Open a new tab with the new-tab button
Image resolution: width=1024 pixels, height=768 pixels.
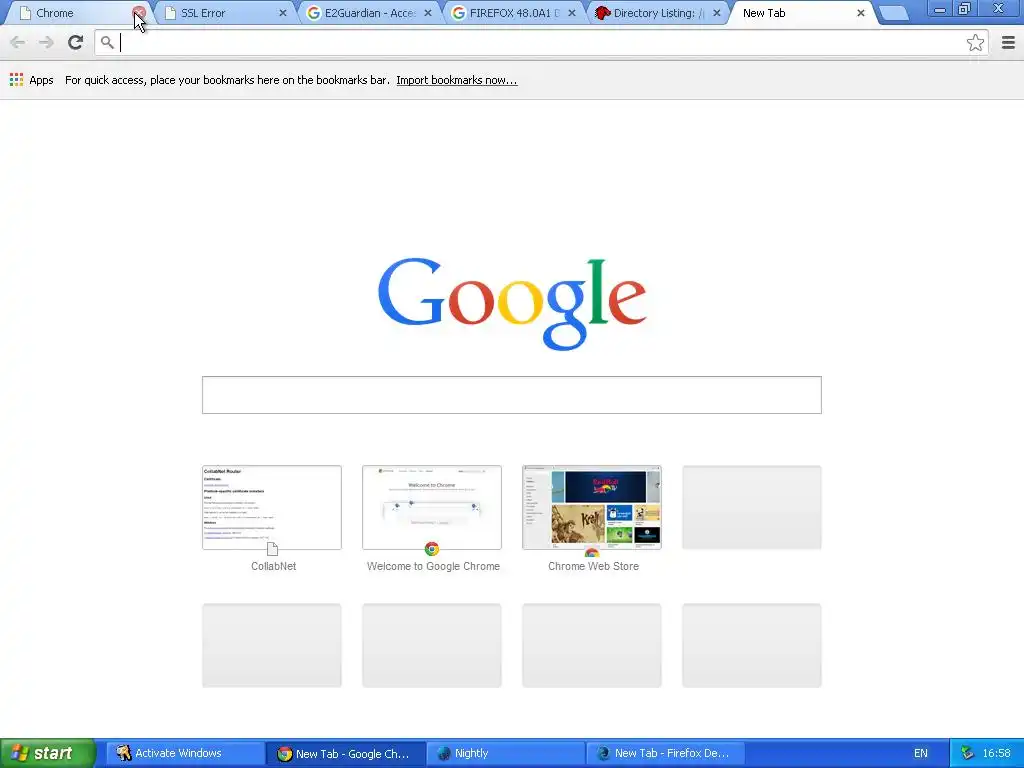894,13
